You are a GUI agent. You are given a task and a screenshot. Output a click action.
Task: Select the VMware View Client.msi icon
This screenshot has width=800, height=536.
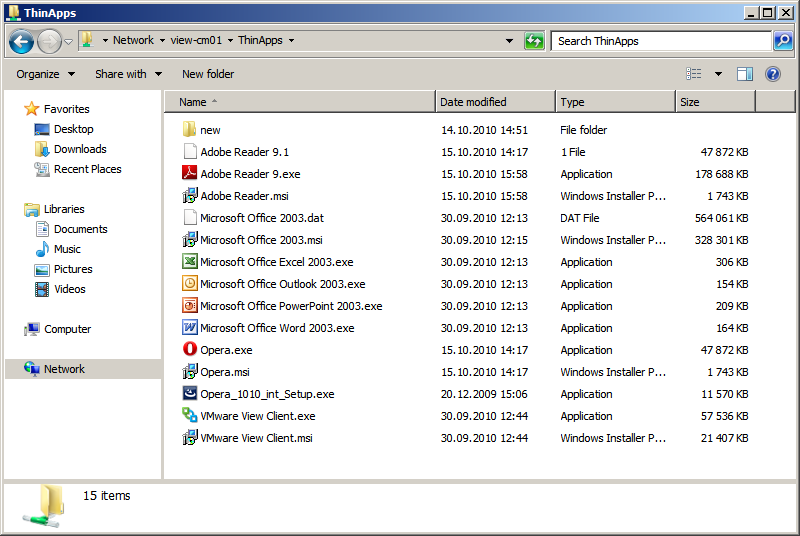click(189, 437)
